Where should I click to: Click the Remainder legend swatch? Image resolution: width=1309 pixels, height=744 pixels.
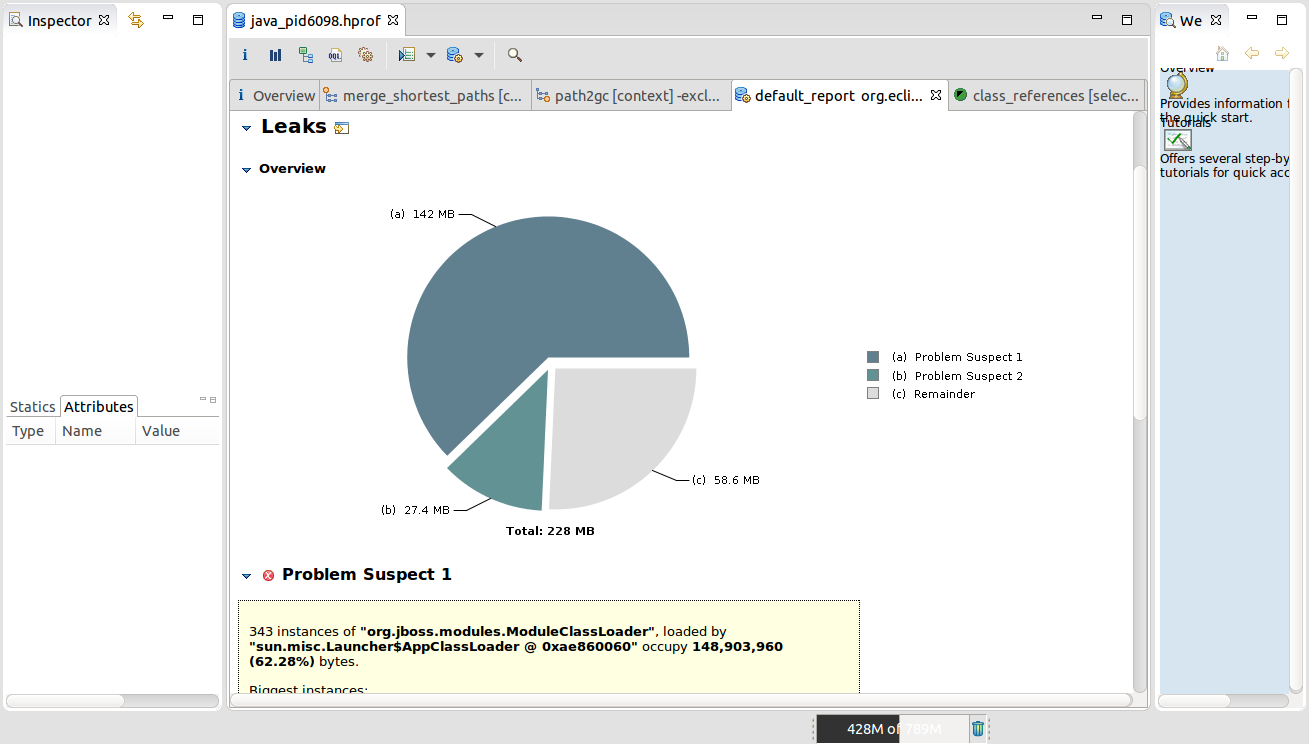pyautogui.click(x=873, y=394)
